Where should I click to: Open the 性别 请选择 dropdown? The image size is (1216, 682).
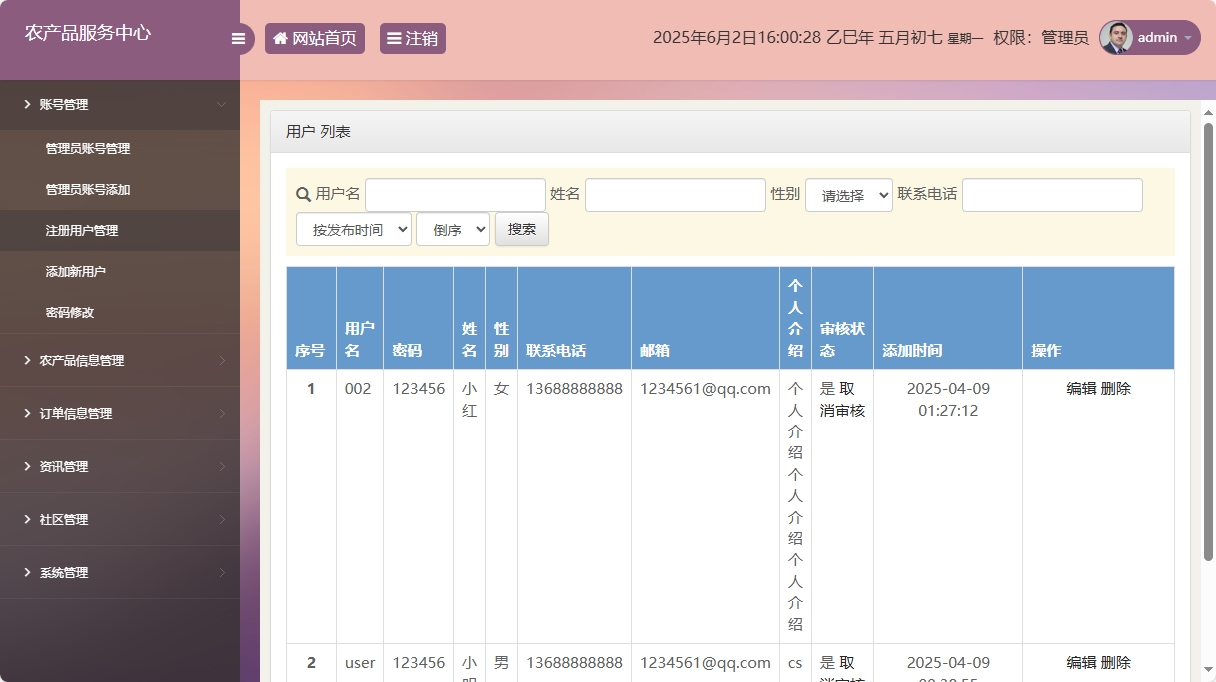click(x=848, y=196)
